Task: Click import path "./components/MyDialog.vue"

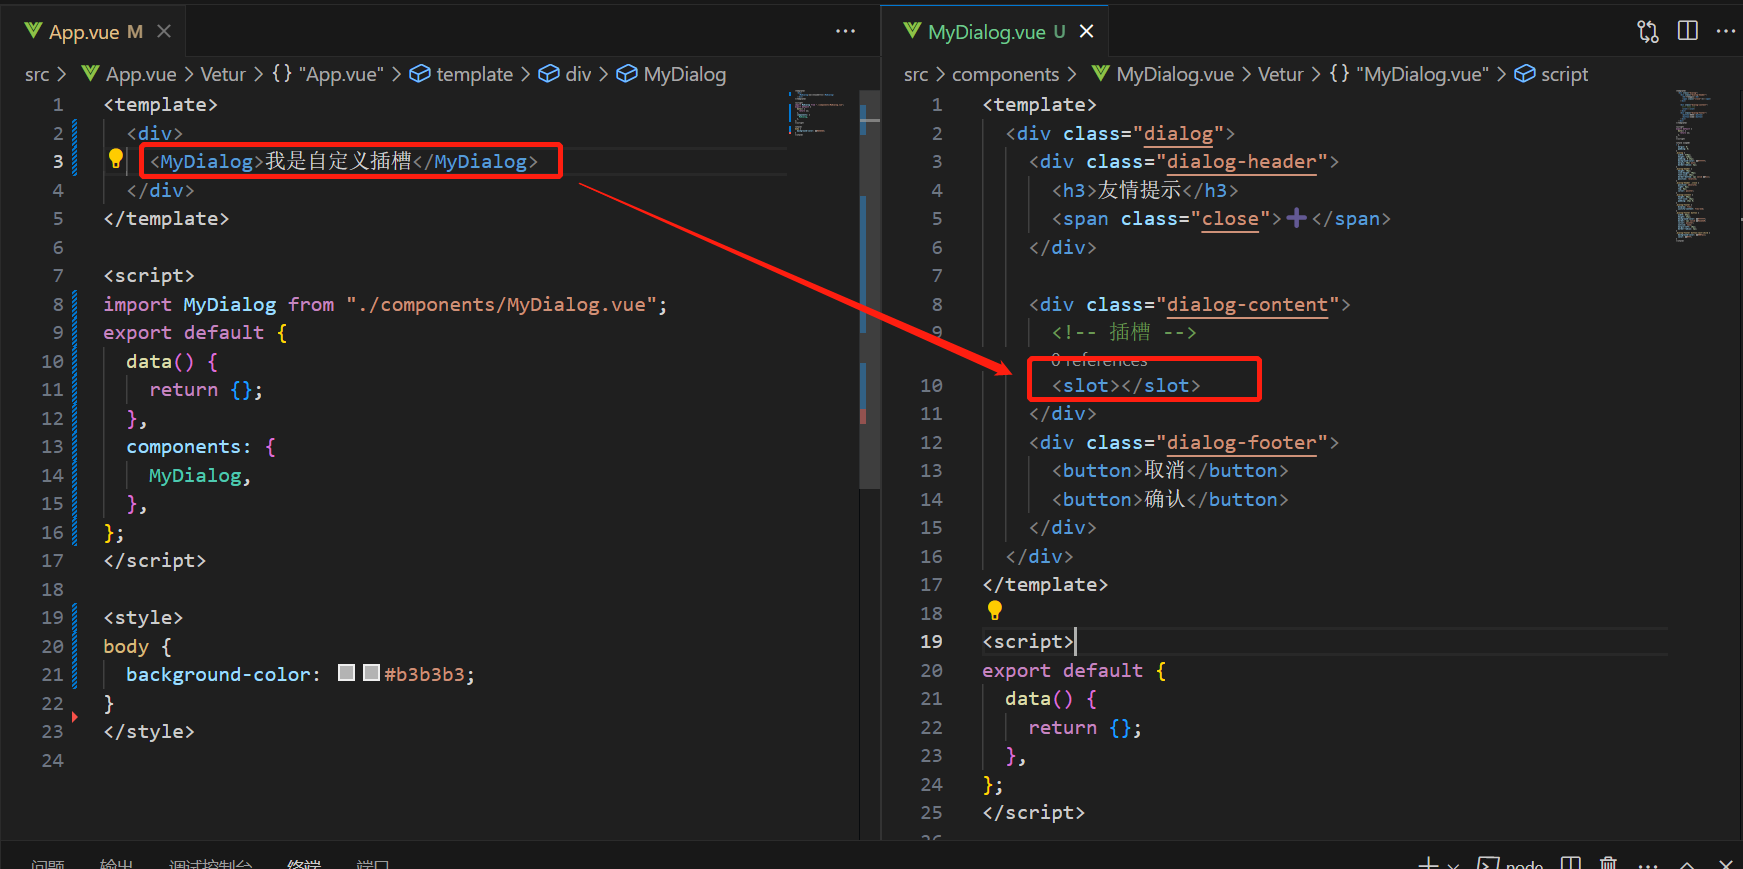Action: pyautogui.click(x=501, y=304)
